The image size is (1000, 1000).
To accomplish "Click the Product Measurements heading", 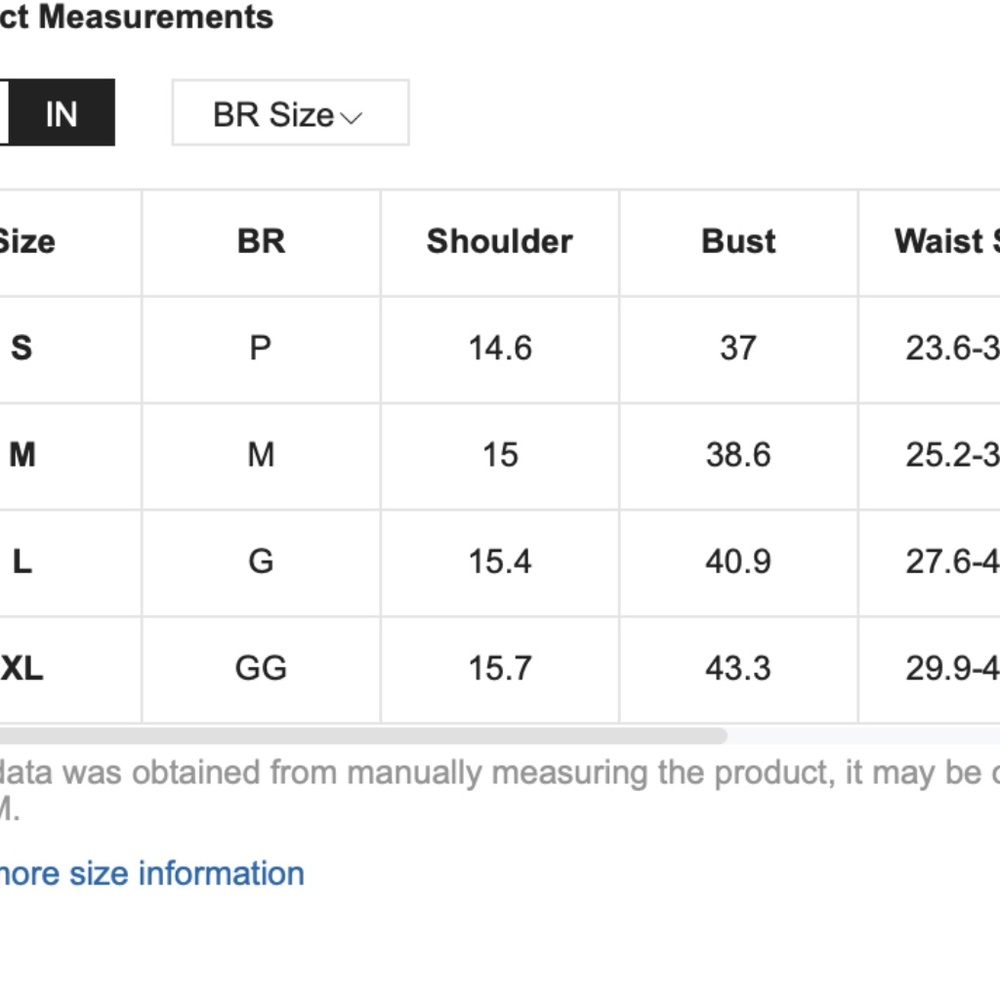I will pyautogui.click(x=137, y=17).
